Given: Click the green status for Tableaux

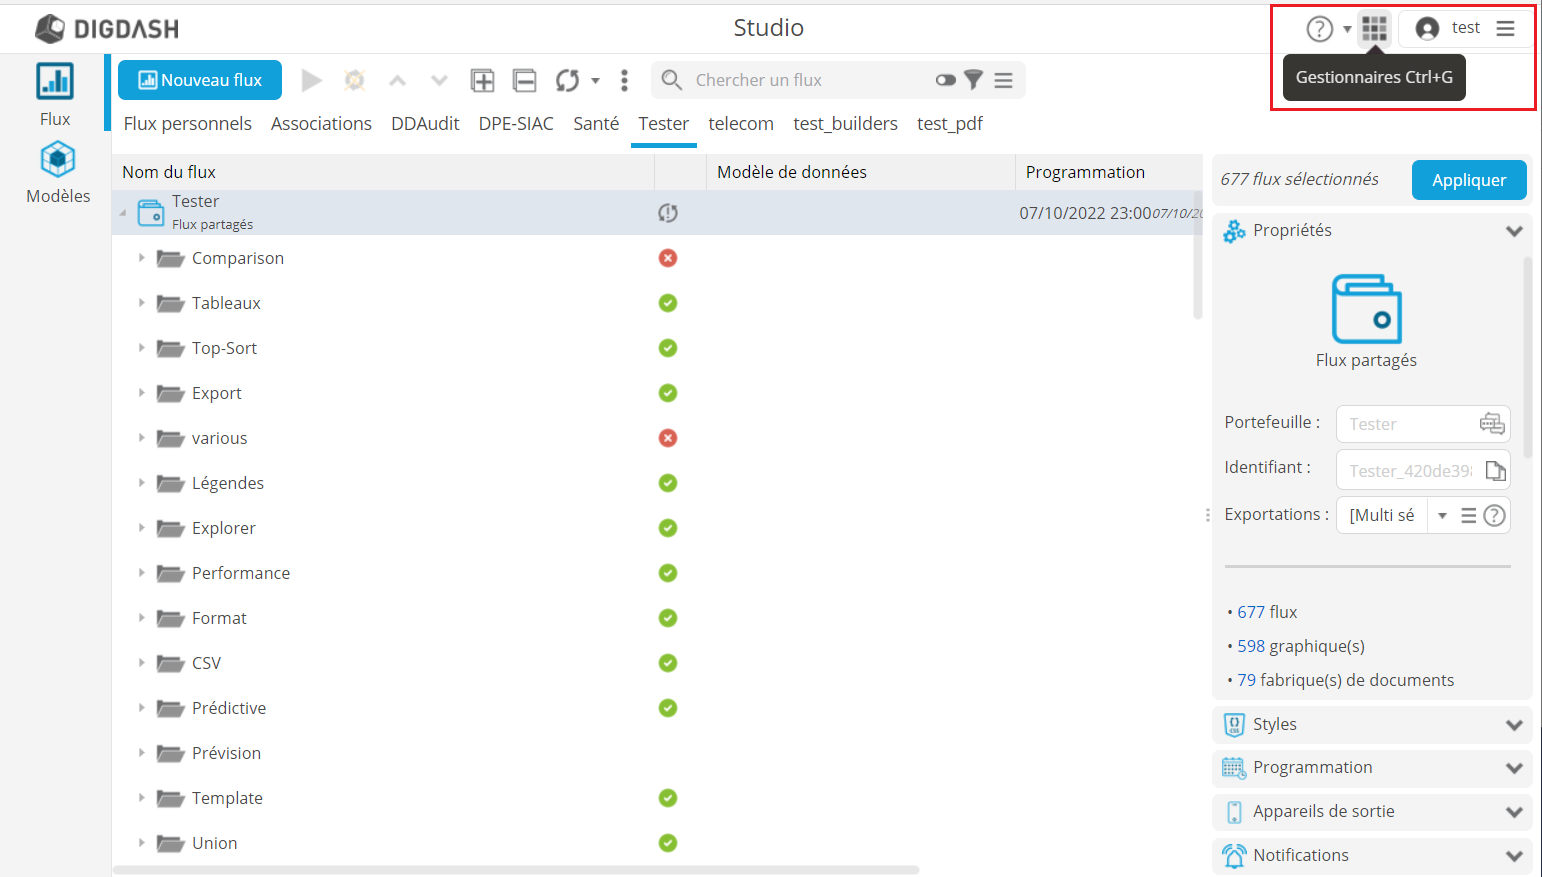Looking at the screenshot, I should coord(668,303).
